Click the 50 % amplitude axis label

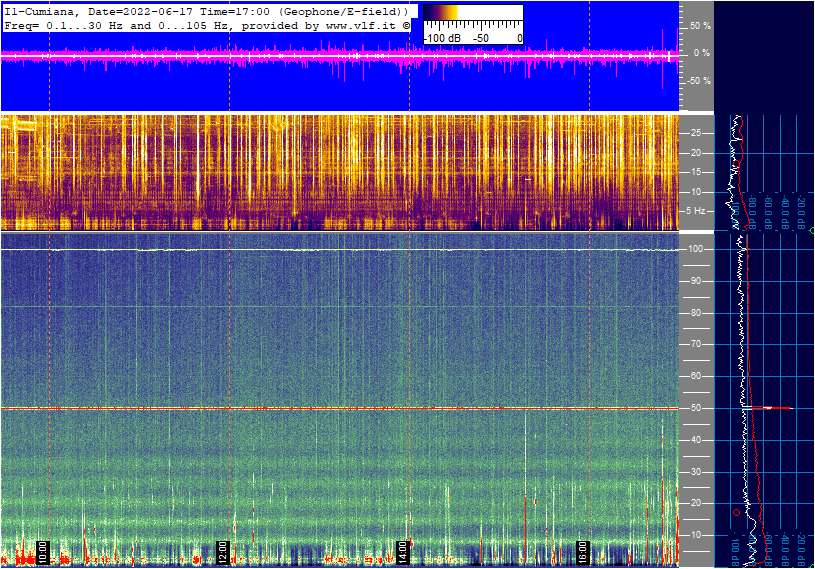tap(699, 26)
